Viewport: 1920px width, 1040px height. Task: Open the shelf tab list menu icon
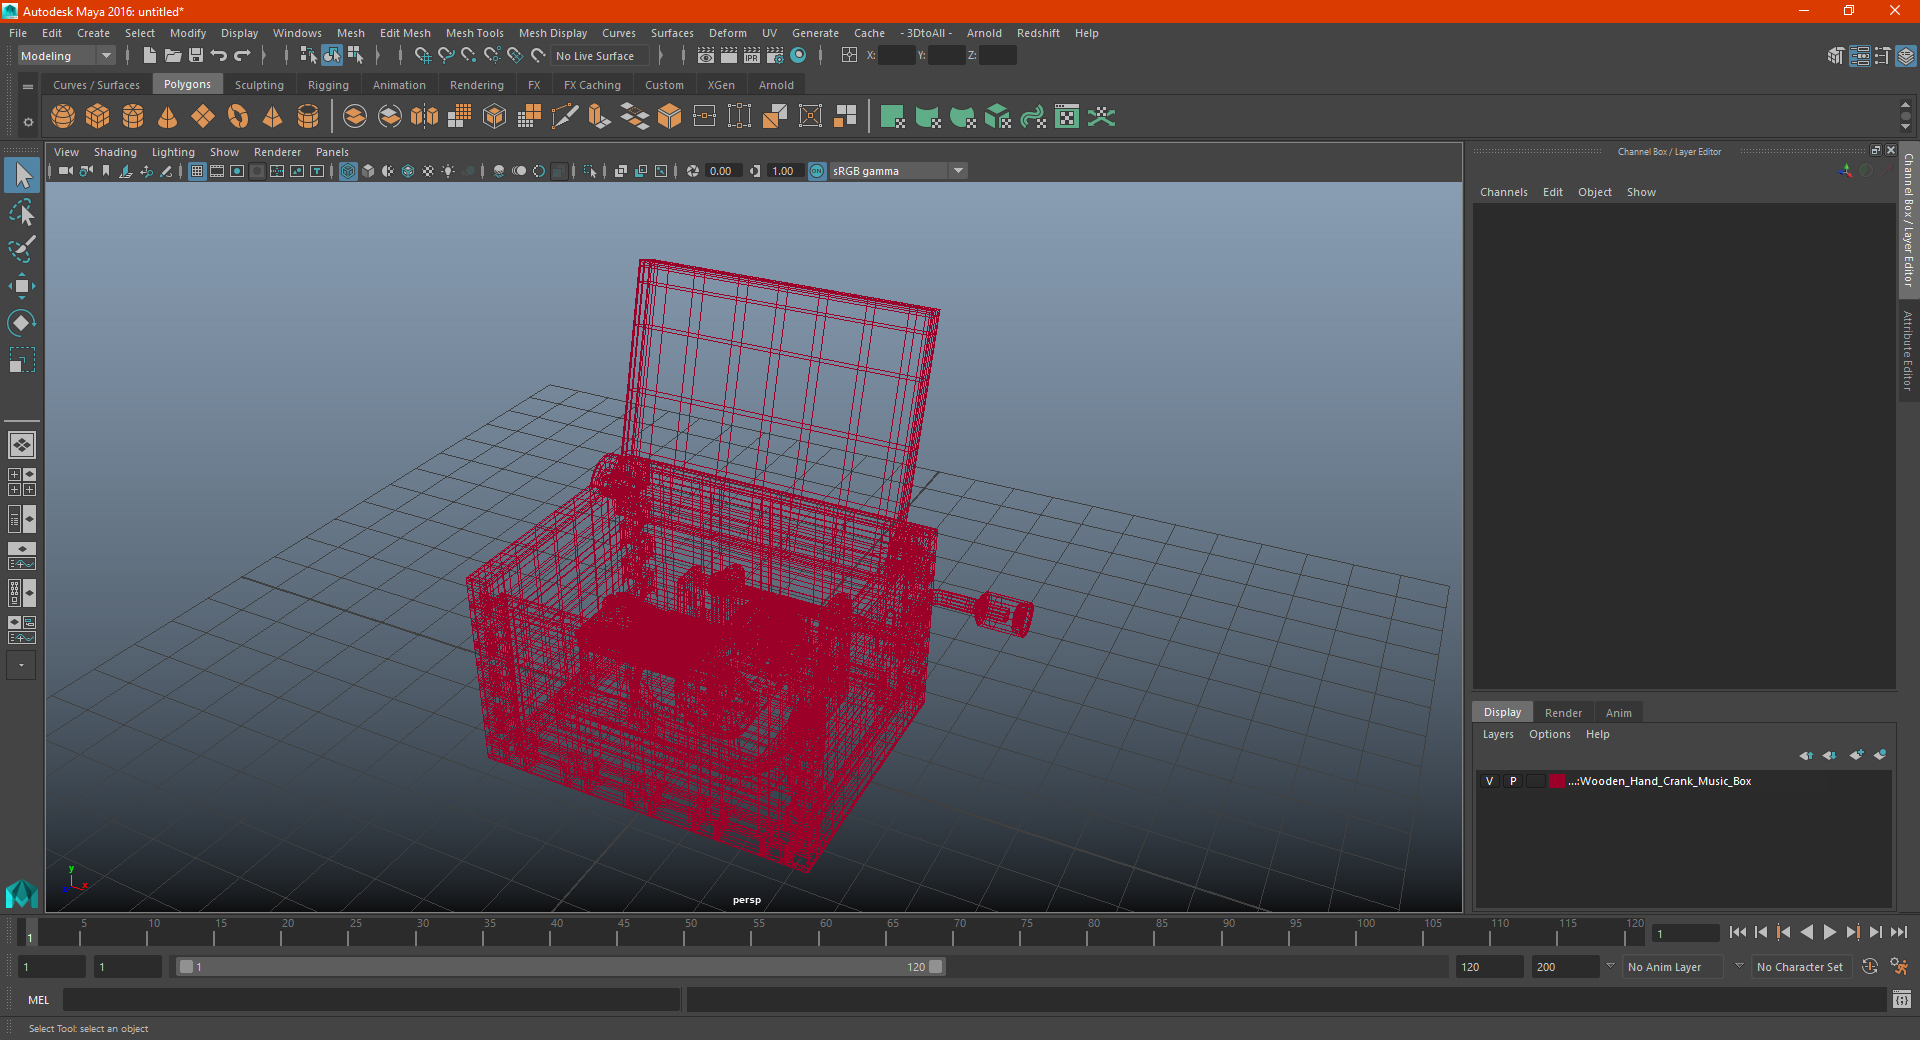click(28, 87)
